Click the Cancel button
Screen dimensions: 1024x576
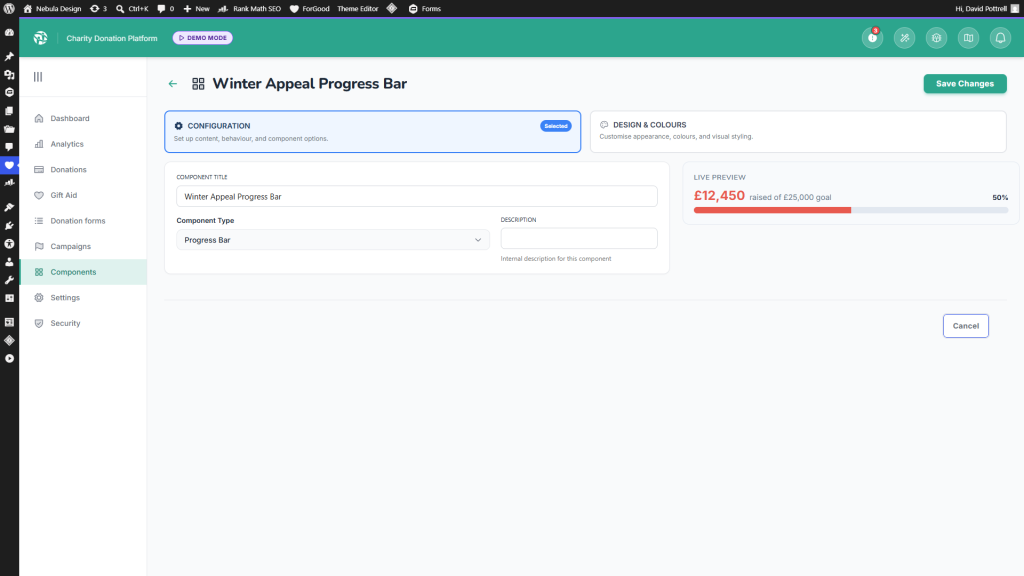[965, 326]
